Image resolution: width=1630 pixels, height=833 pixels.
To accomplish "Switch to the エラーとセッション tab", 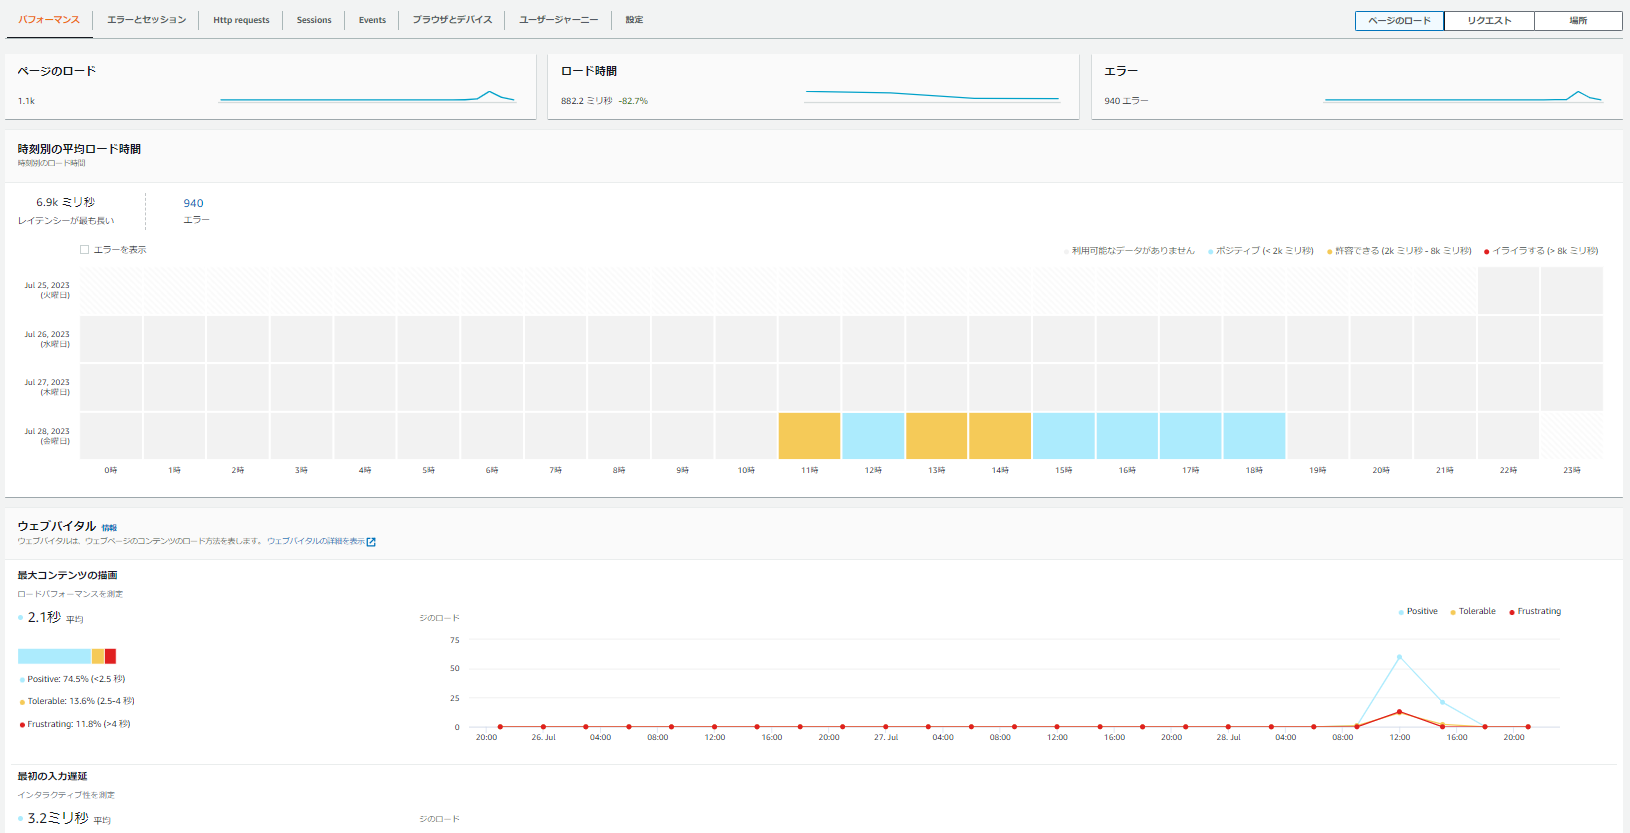I will pyautogui.click(x=146, y=20).
